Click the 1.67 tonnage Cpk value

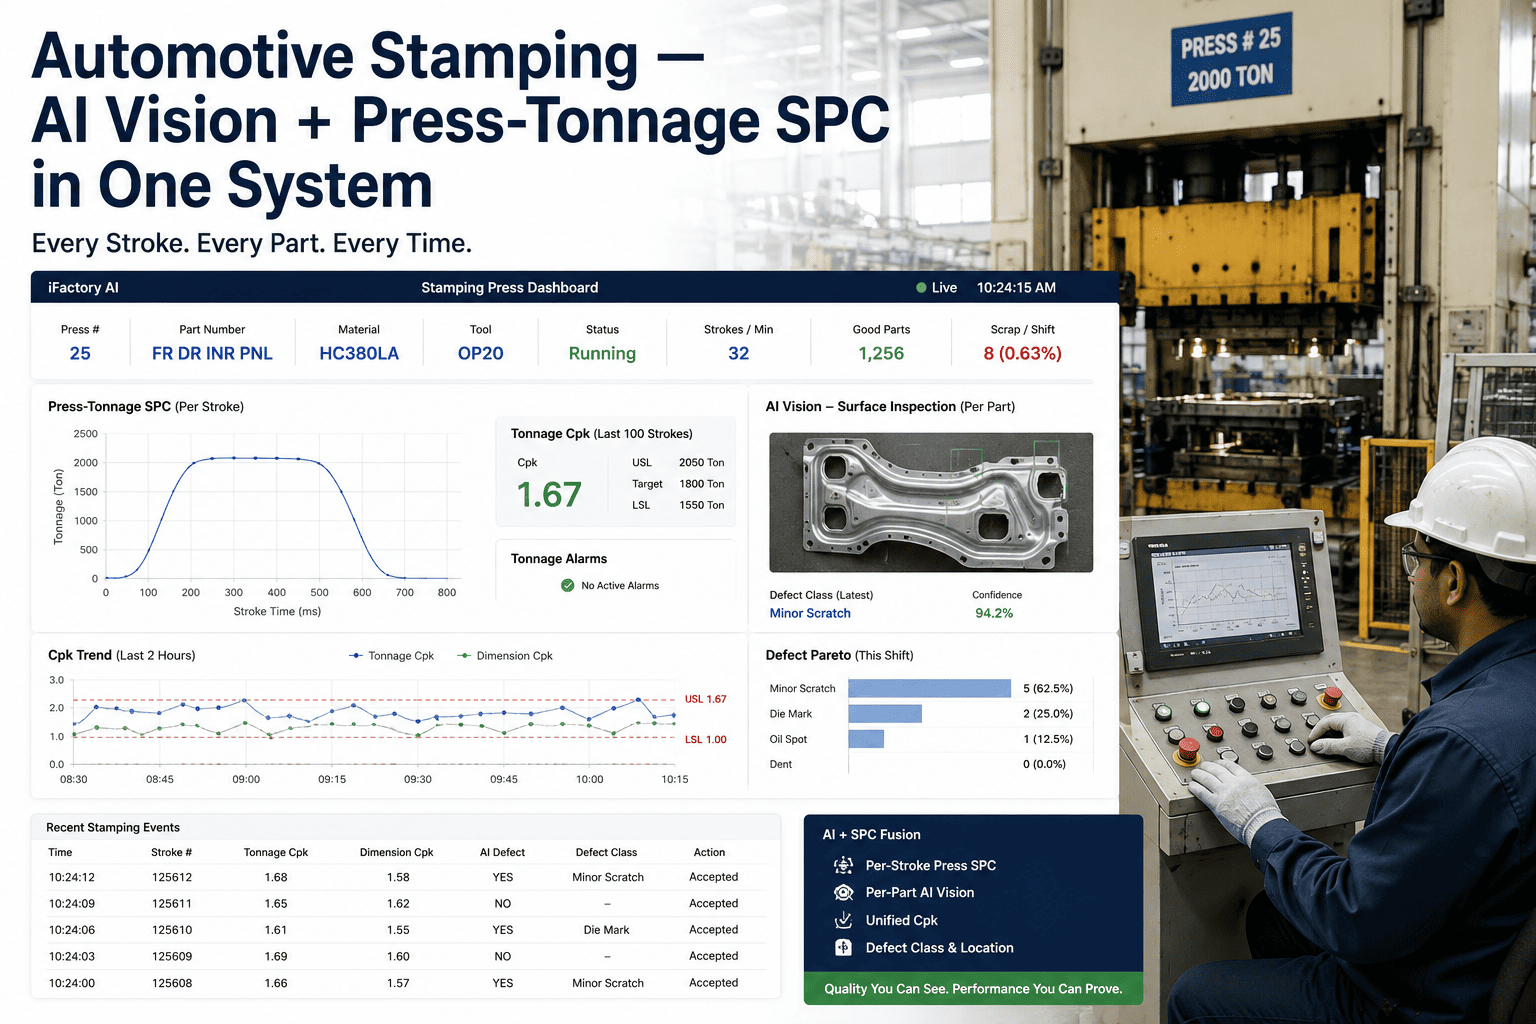pyautogui.click(x=549, y=495)
